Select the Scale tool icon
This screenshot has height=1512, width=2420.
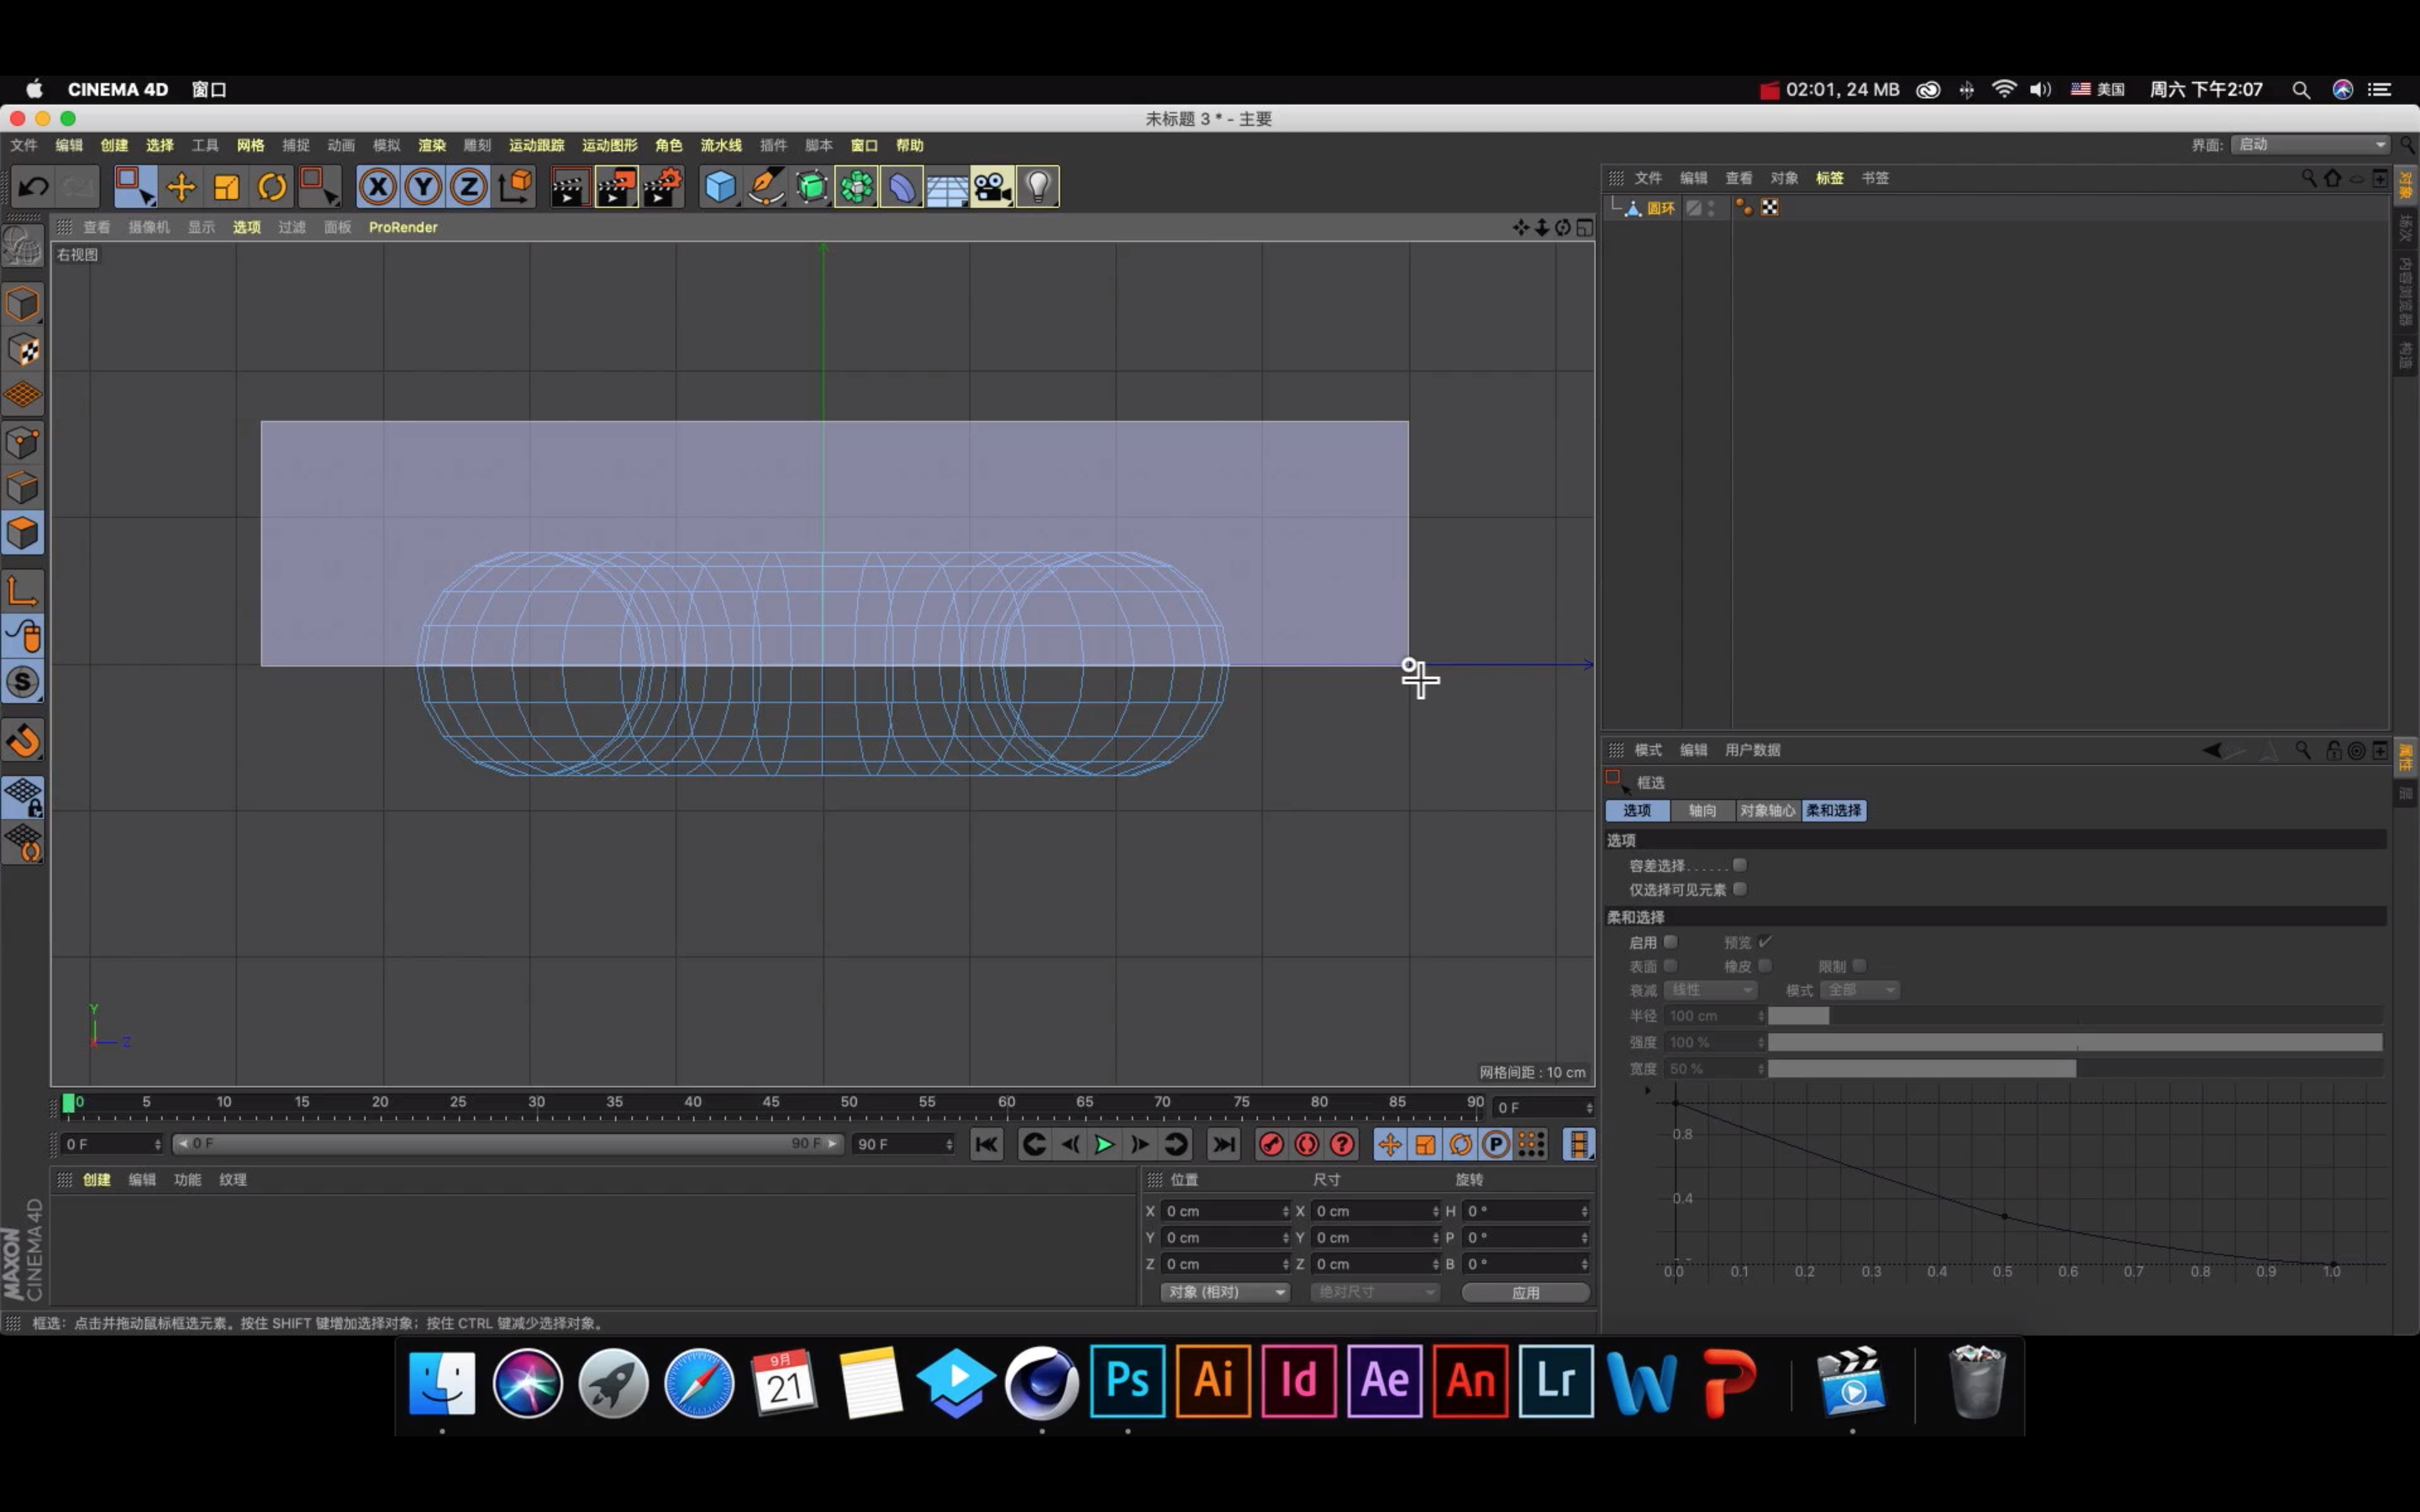coord(227,187)
